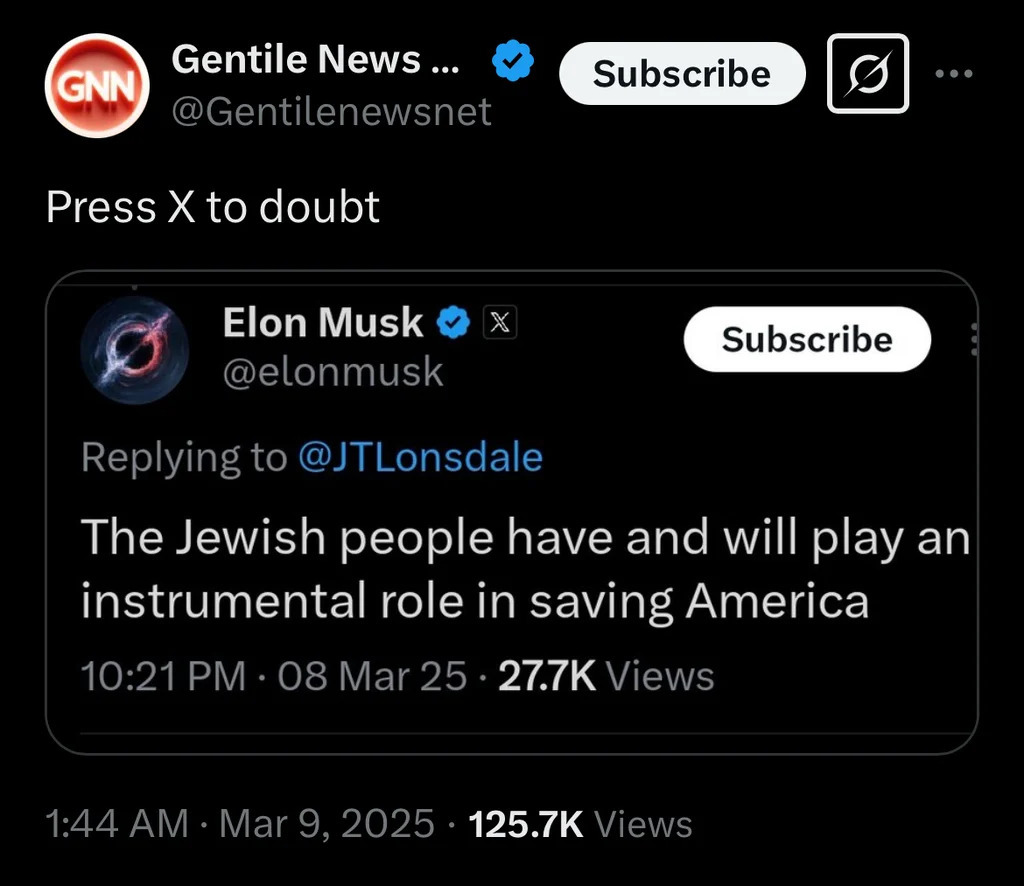Open the GNN profile avatar
The width and height of the screenshot is (1024, 886).
pyautogui.click(x=97, y=87)
